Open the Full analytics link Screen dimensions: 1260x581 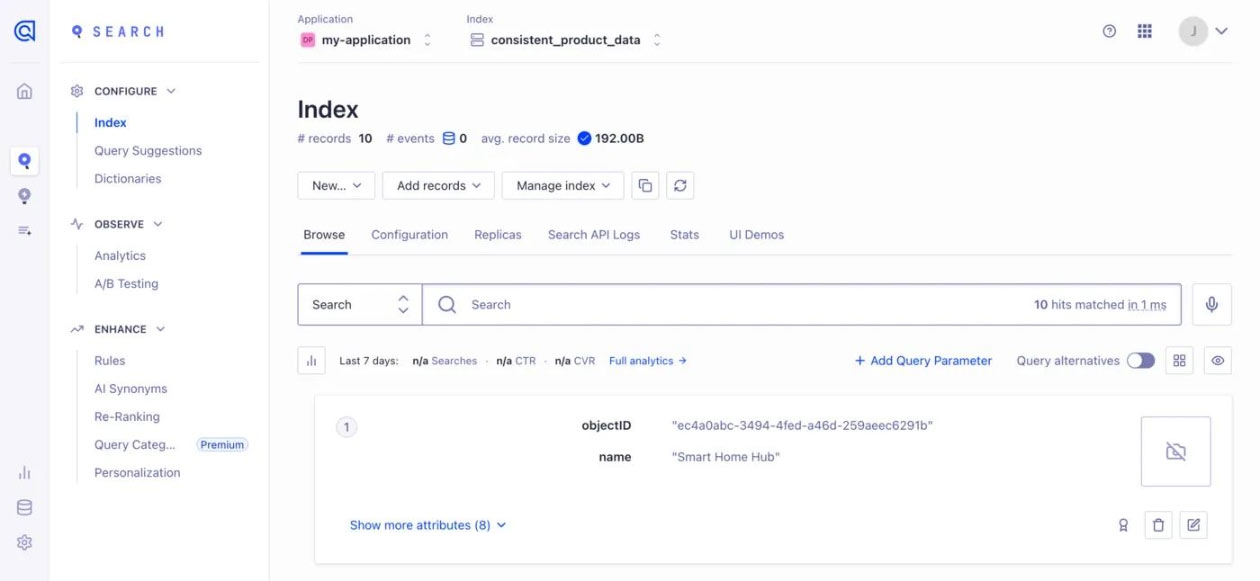tap(647, 361)
